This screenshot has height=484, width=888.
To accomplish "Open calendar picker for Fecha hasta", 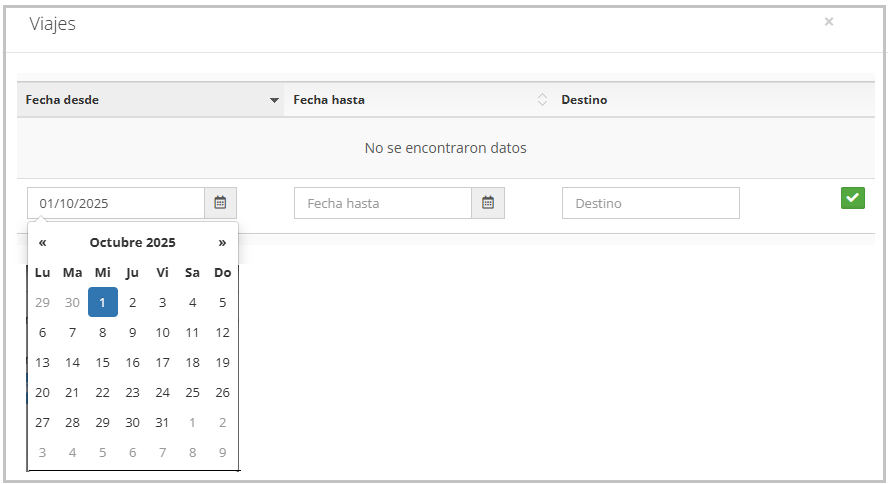I will pos(488,203).
